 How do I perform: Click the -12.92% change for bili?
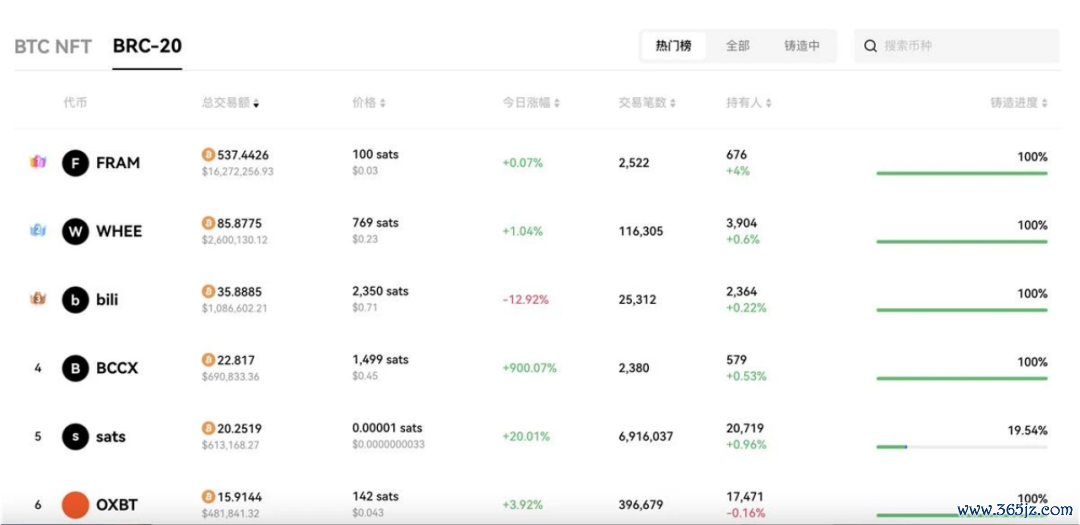coord(526,300)
